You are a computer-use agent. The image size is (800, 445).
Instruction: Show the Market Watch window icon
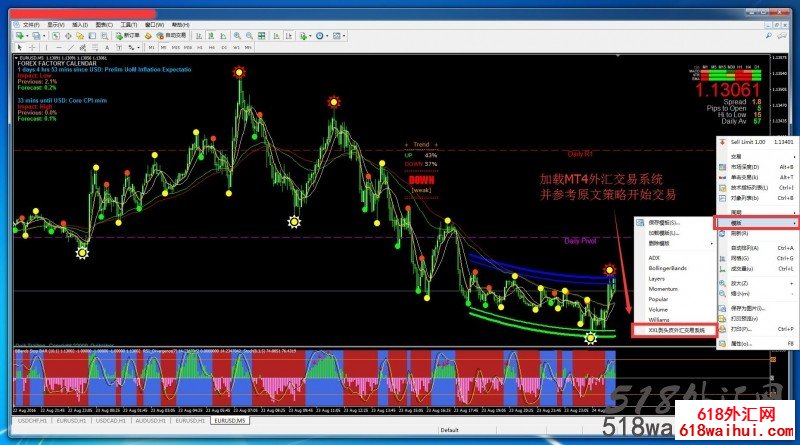(x=56, y=36)
